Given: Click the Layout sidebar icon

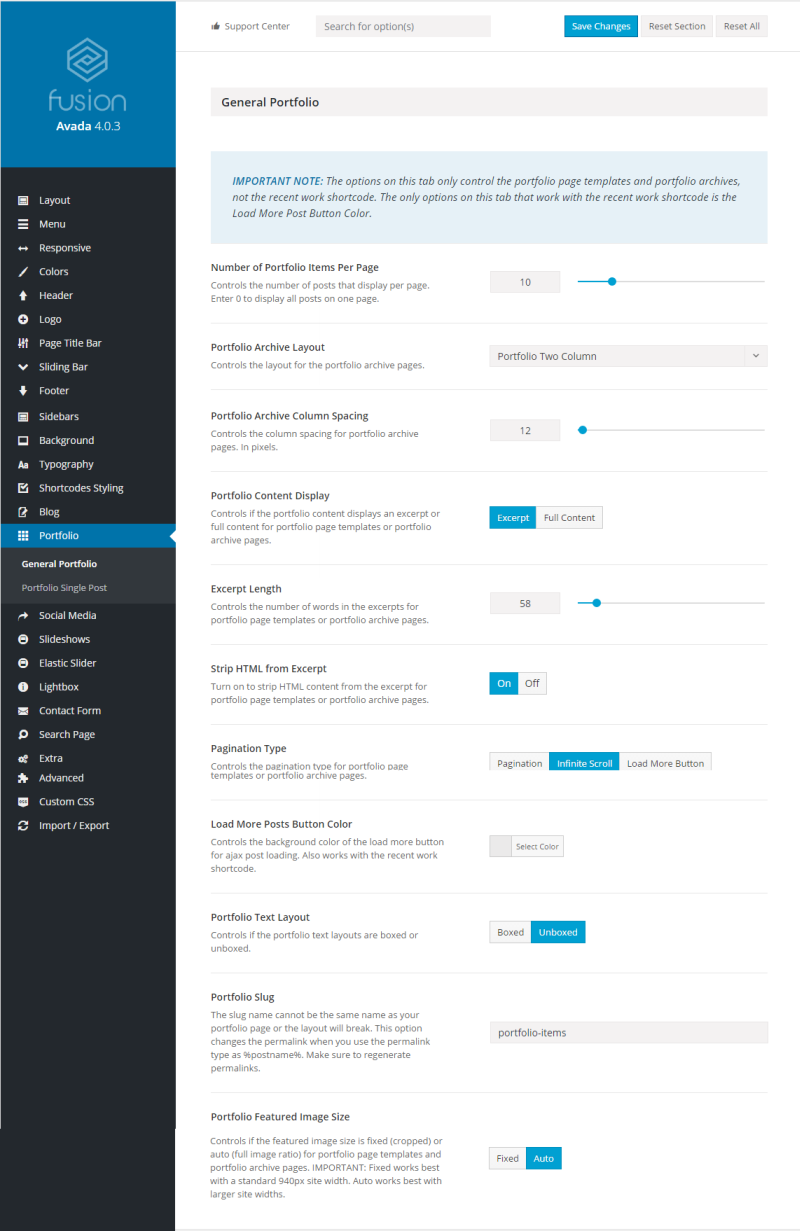Looking at the screenshot, I should [23, 200].
